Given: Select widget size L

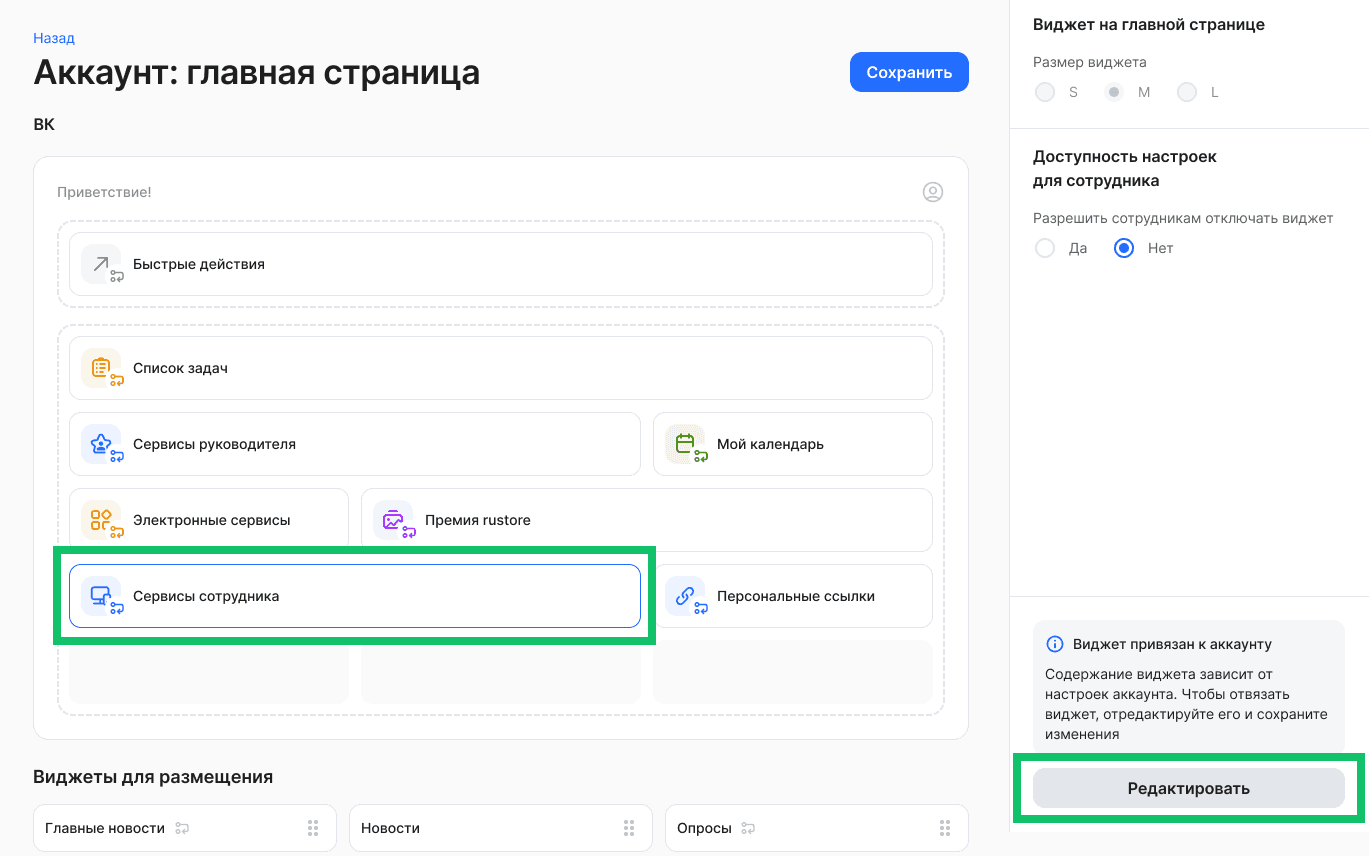Looking at the screenshot, I should click(1187, 91).
